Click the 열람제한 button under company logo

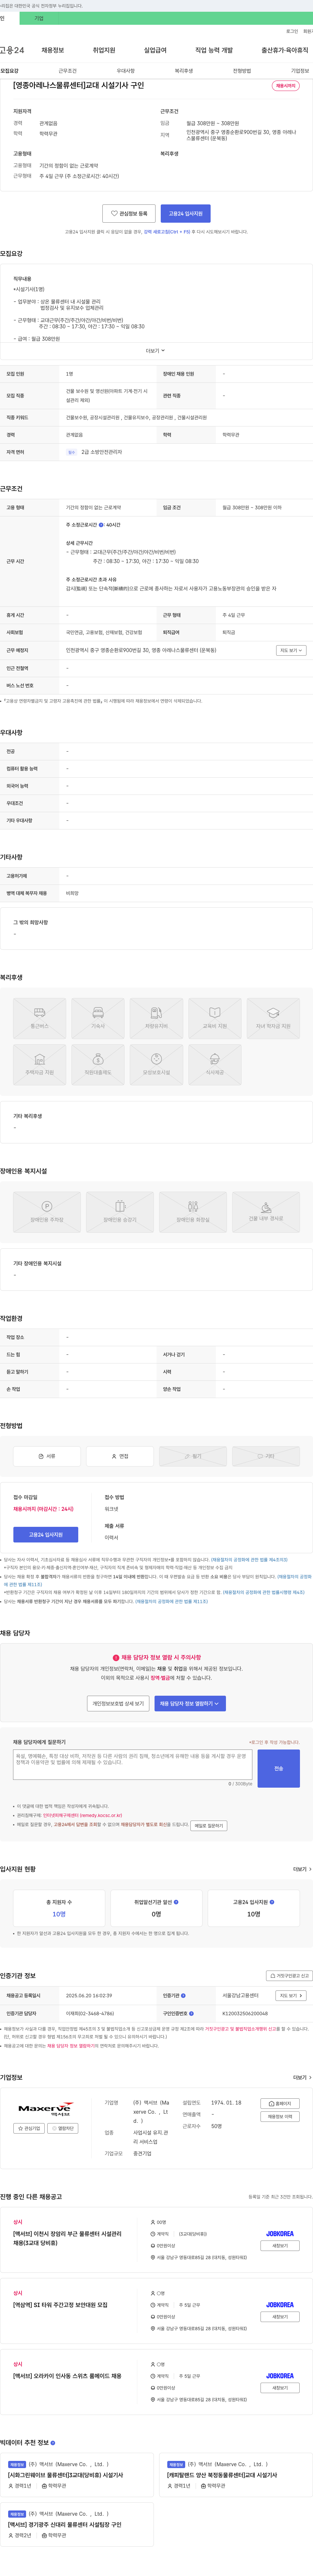(63, 2128)
